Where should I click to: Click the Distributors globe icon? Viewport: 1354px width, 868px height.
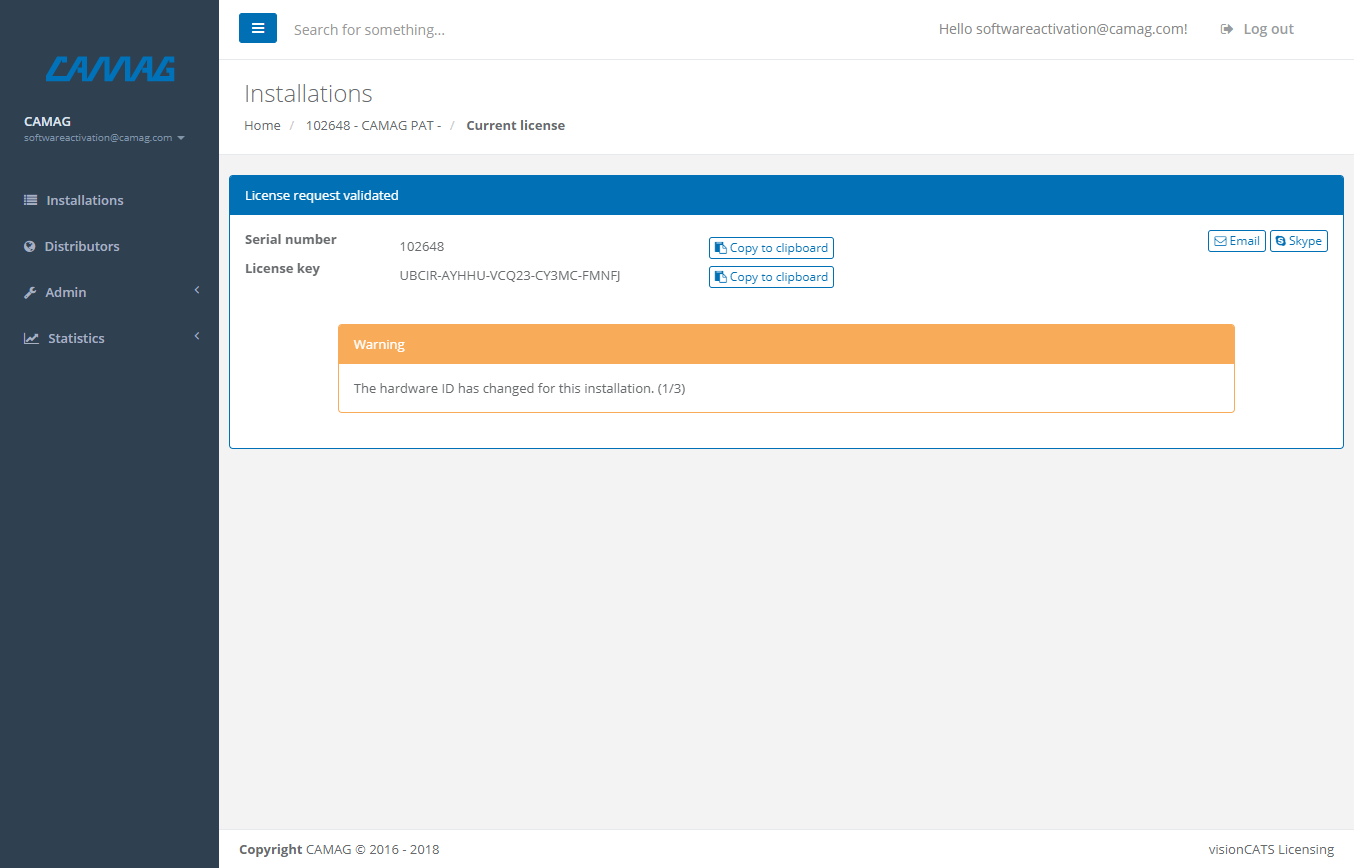click(29, 246)
